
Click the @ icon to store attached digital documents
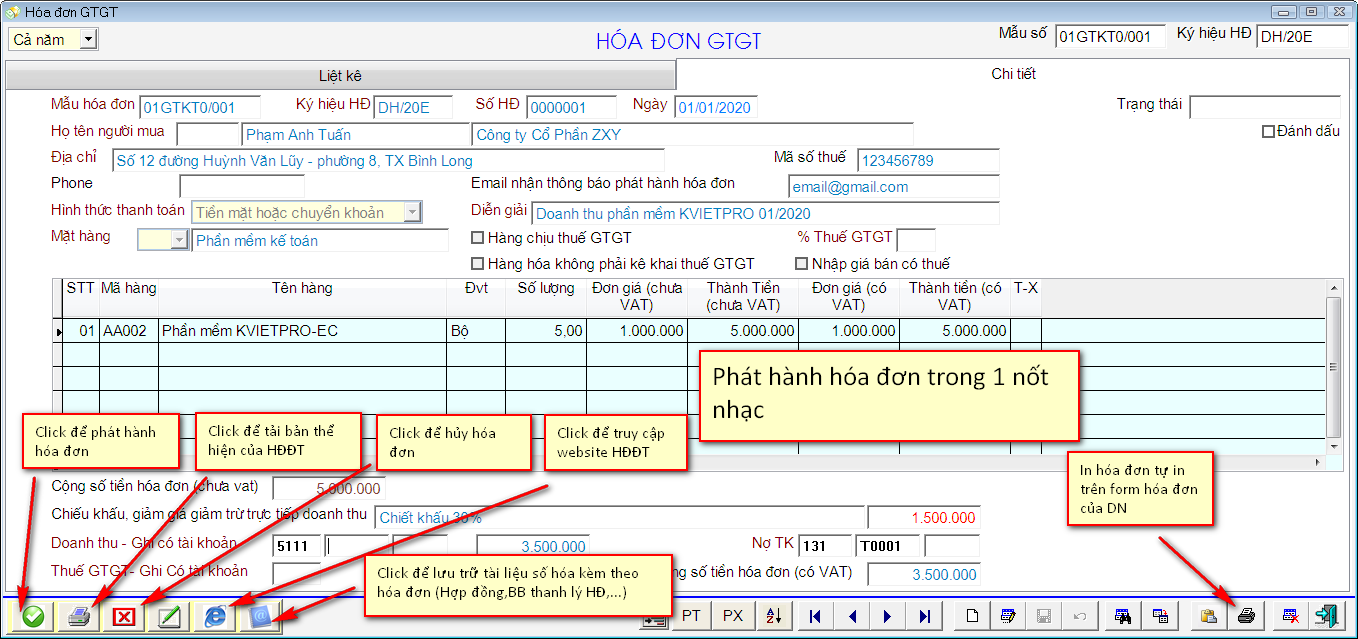click(x=259, y=615)
